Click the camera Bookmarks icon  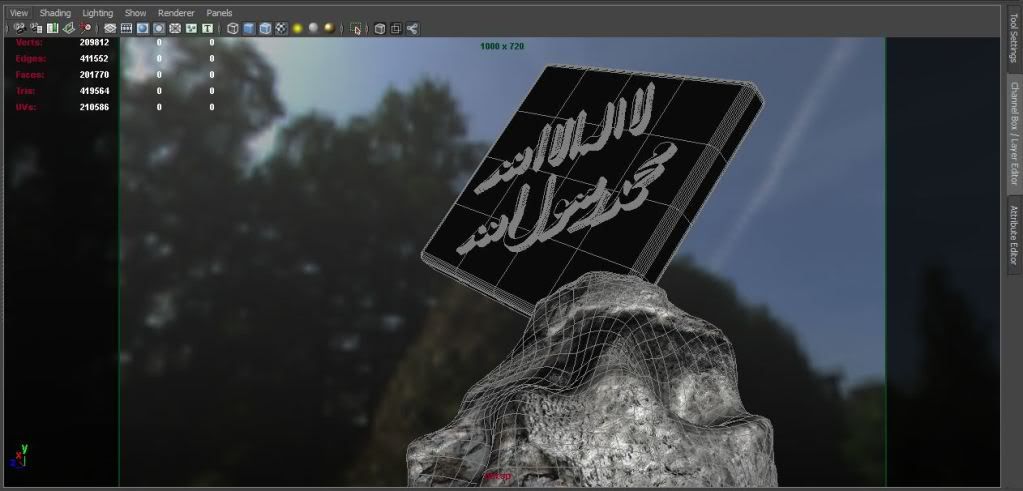(52, 28)
